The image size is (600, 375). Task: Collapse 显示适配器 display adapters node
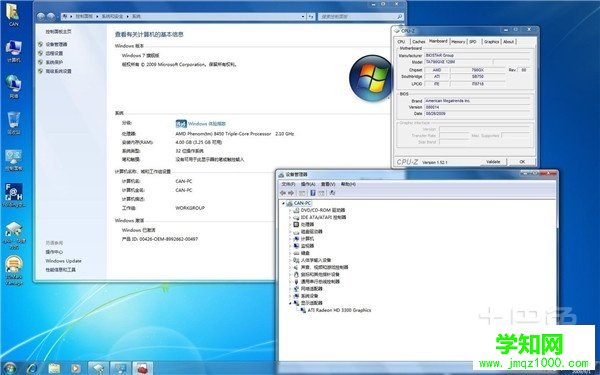click(x=290, y=303)
